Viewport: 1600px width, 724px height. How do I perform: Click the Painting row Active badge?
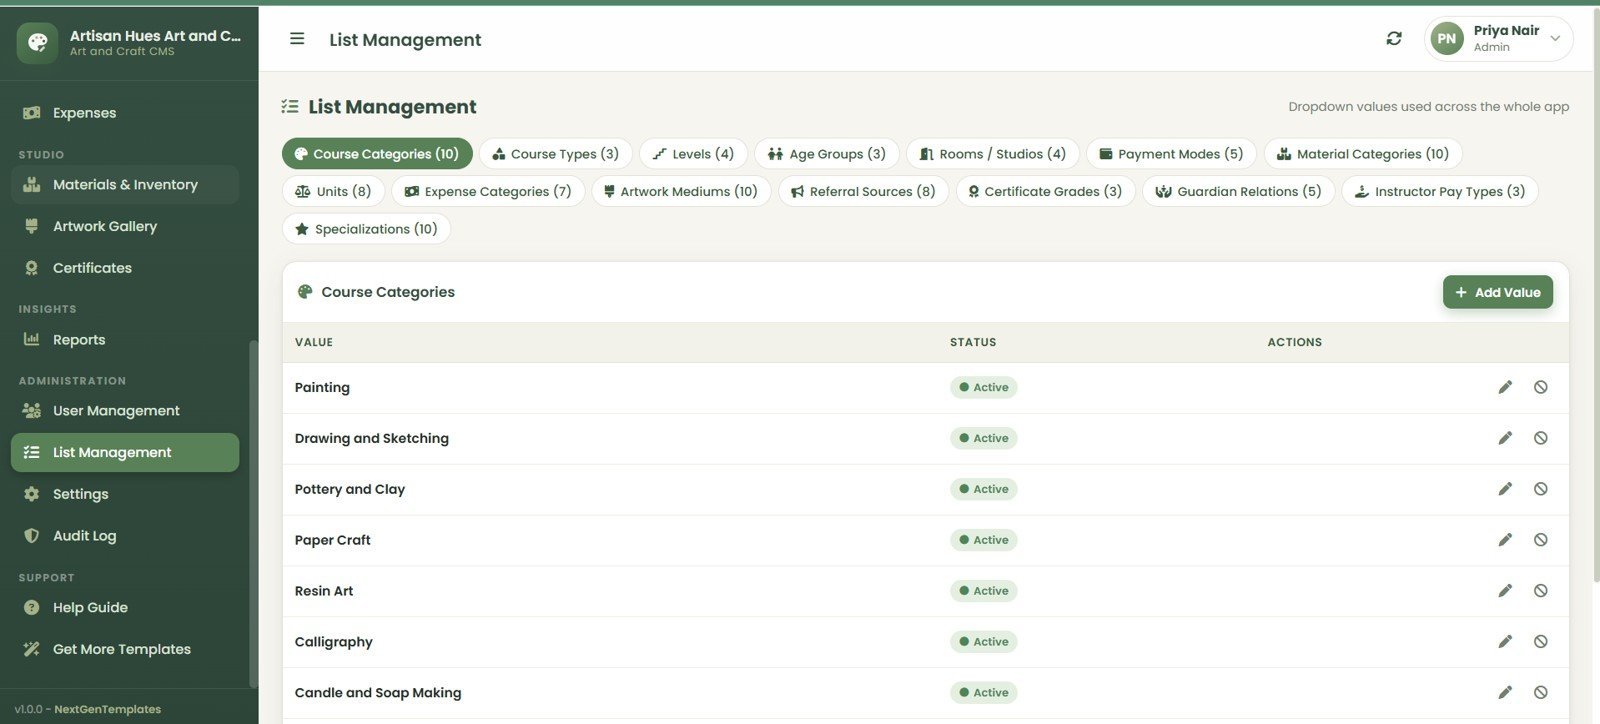point(983,387)
